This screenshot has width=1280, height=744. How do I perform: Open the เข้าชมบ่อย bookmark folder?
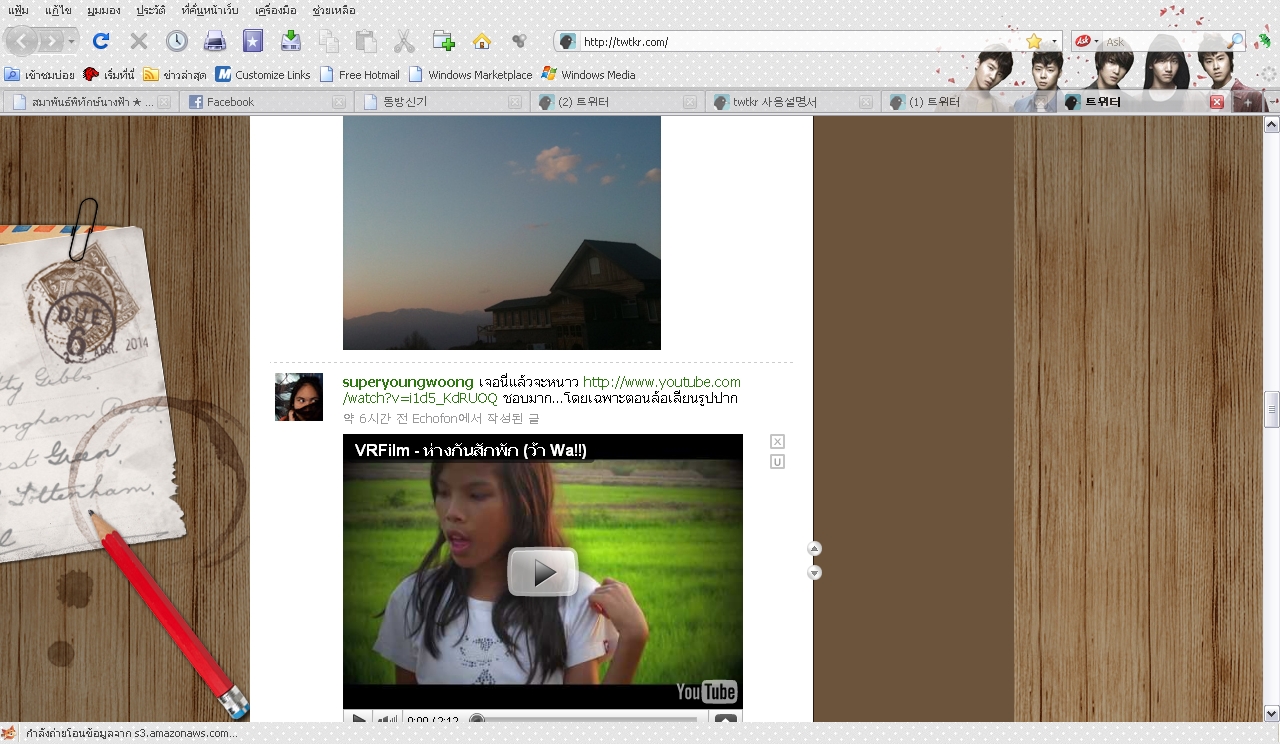[39, 74]
